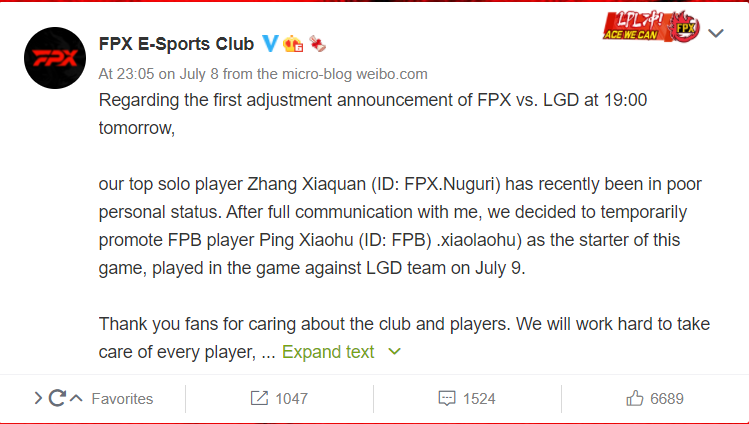
Task: Click the circular refresh arrow icon
Action: pos(57,398)
